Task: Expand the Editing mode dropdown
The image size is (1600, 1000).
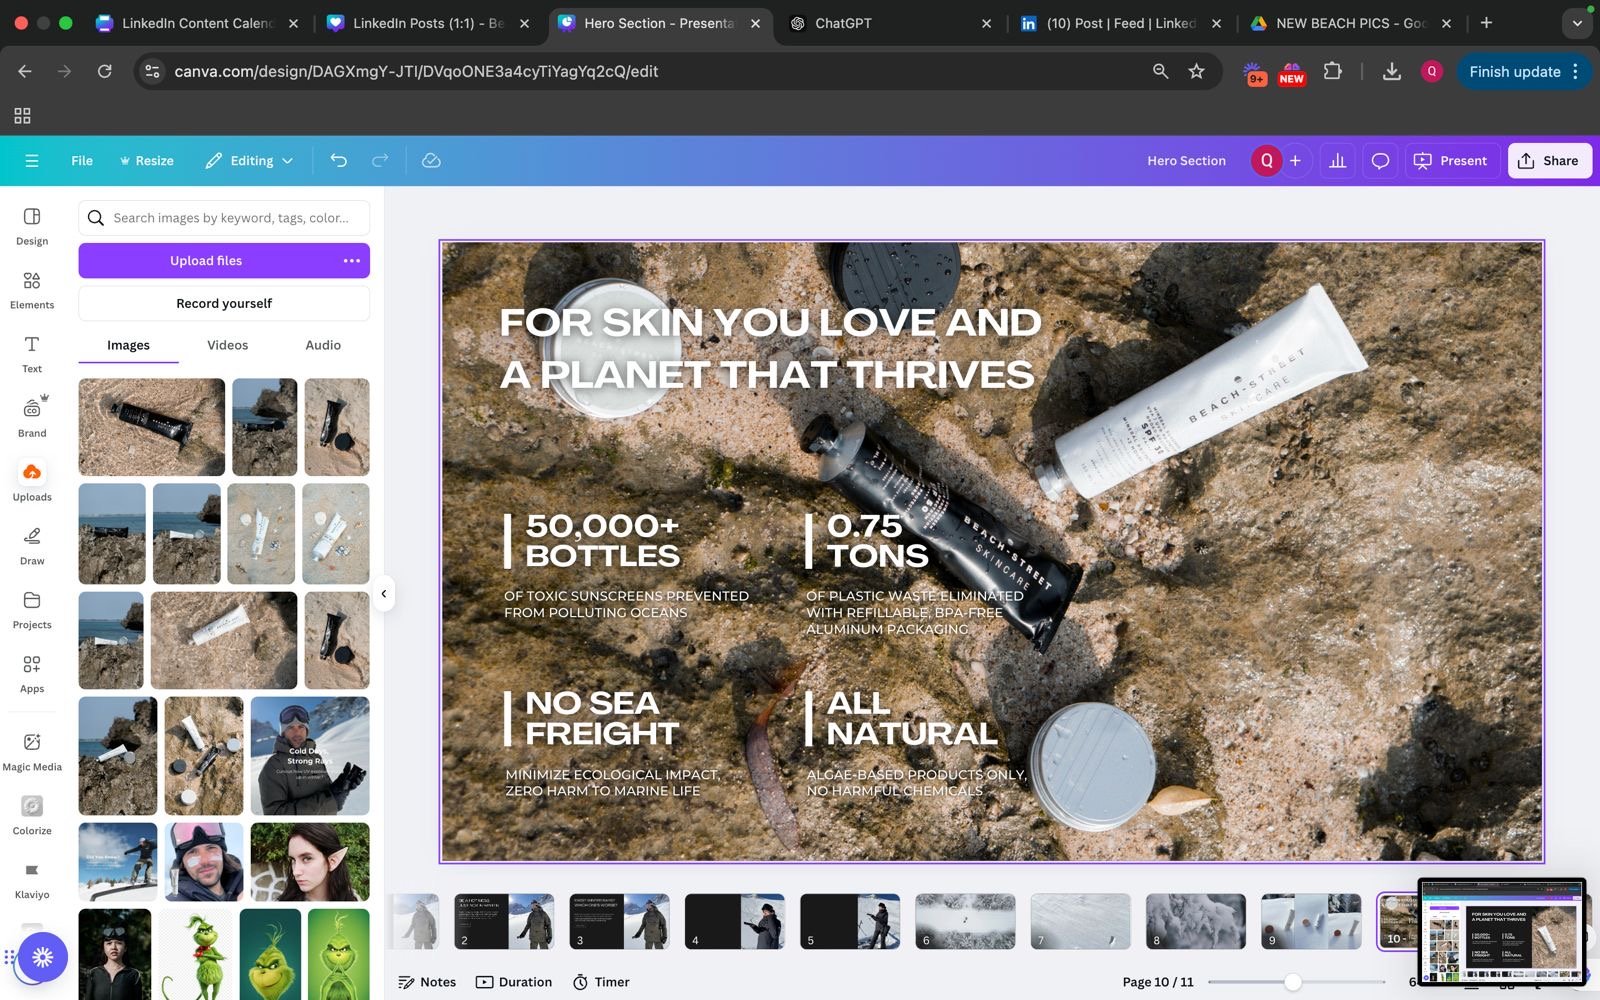Action: pos(250,160)
